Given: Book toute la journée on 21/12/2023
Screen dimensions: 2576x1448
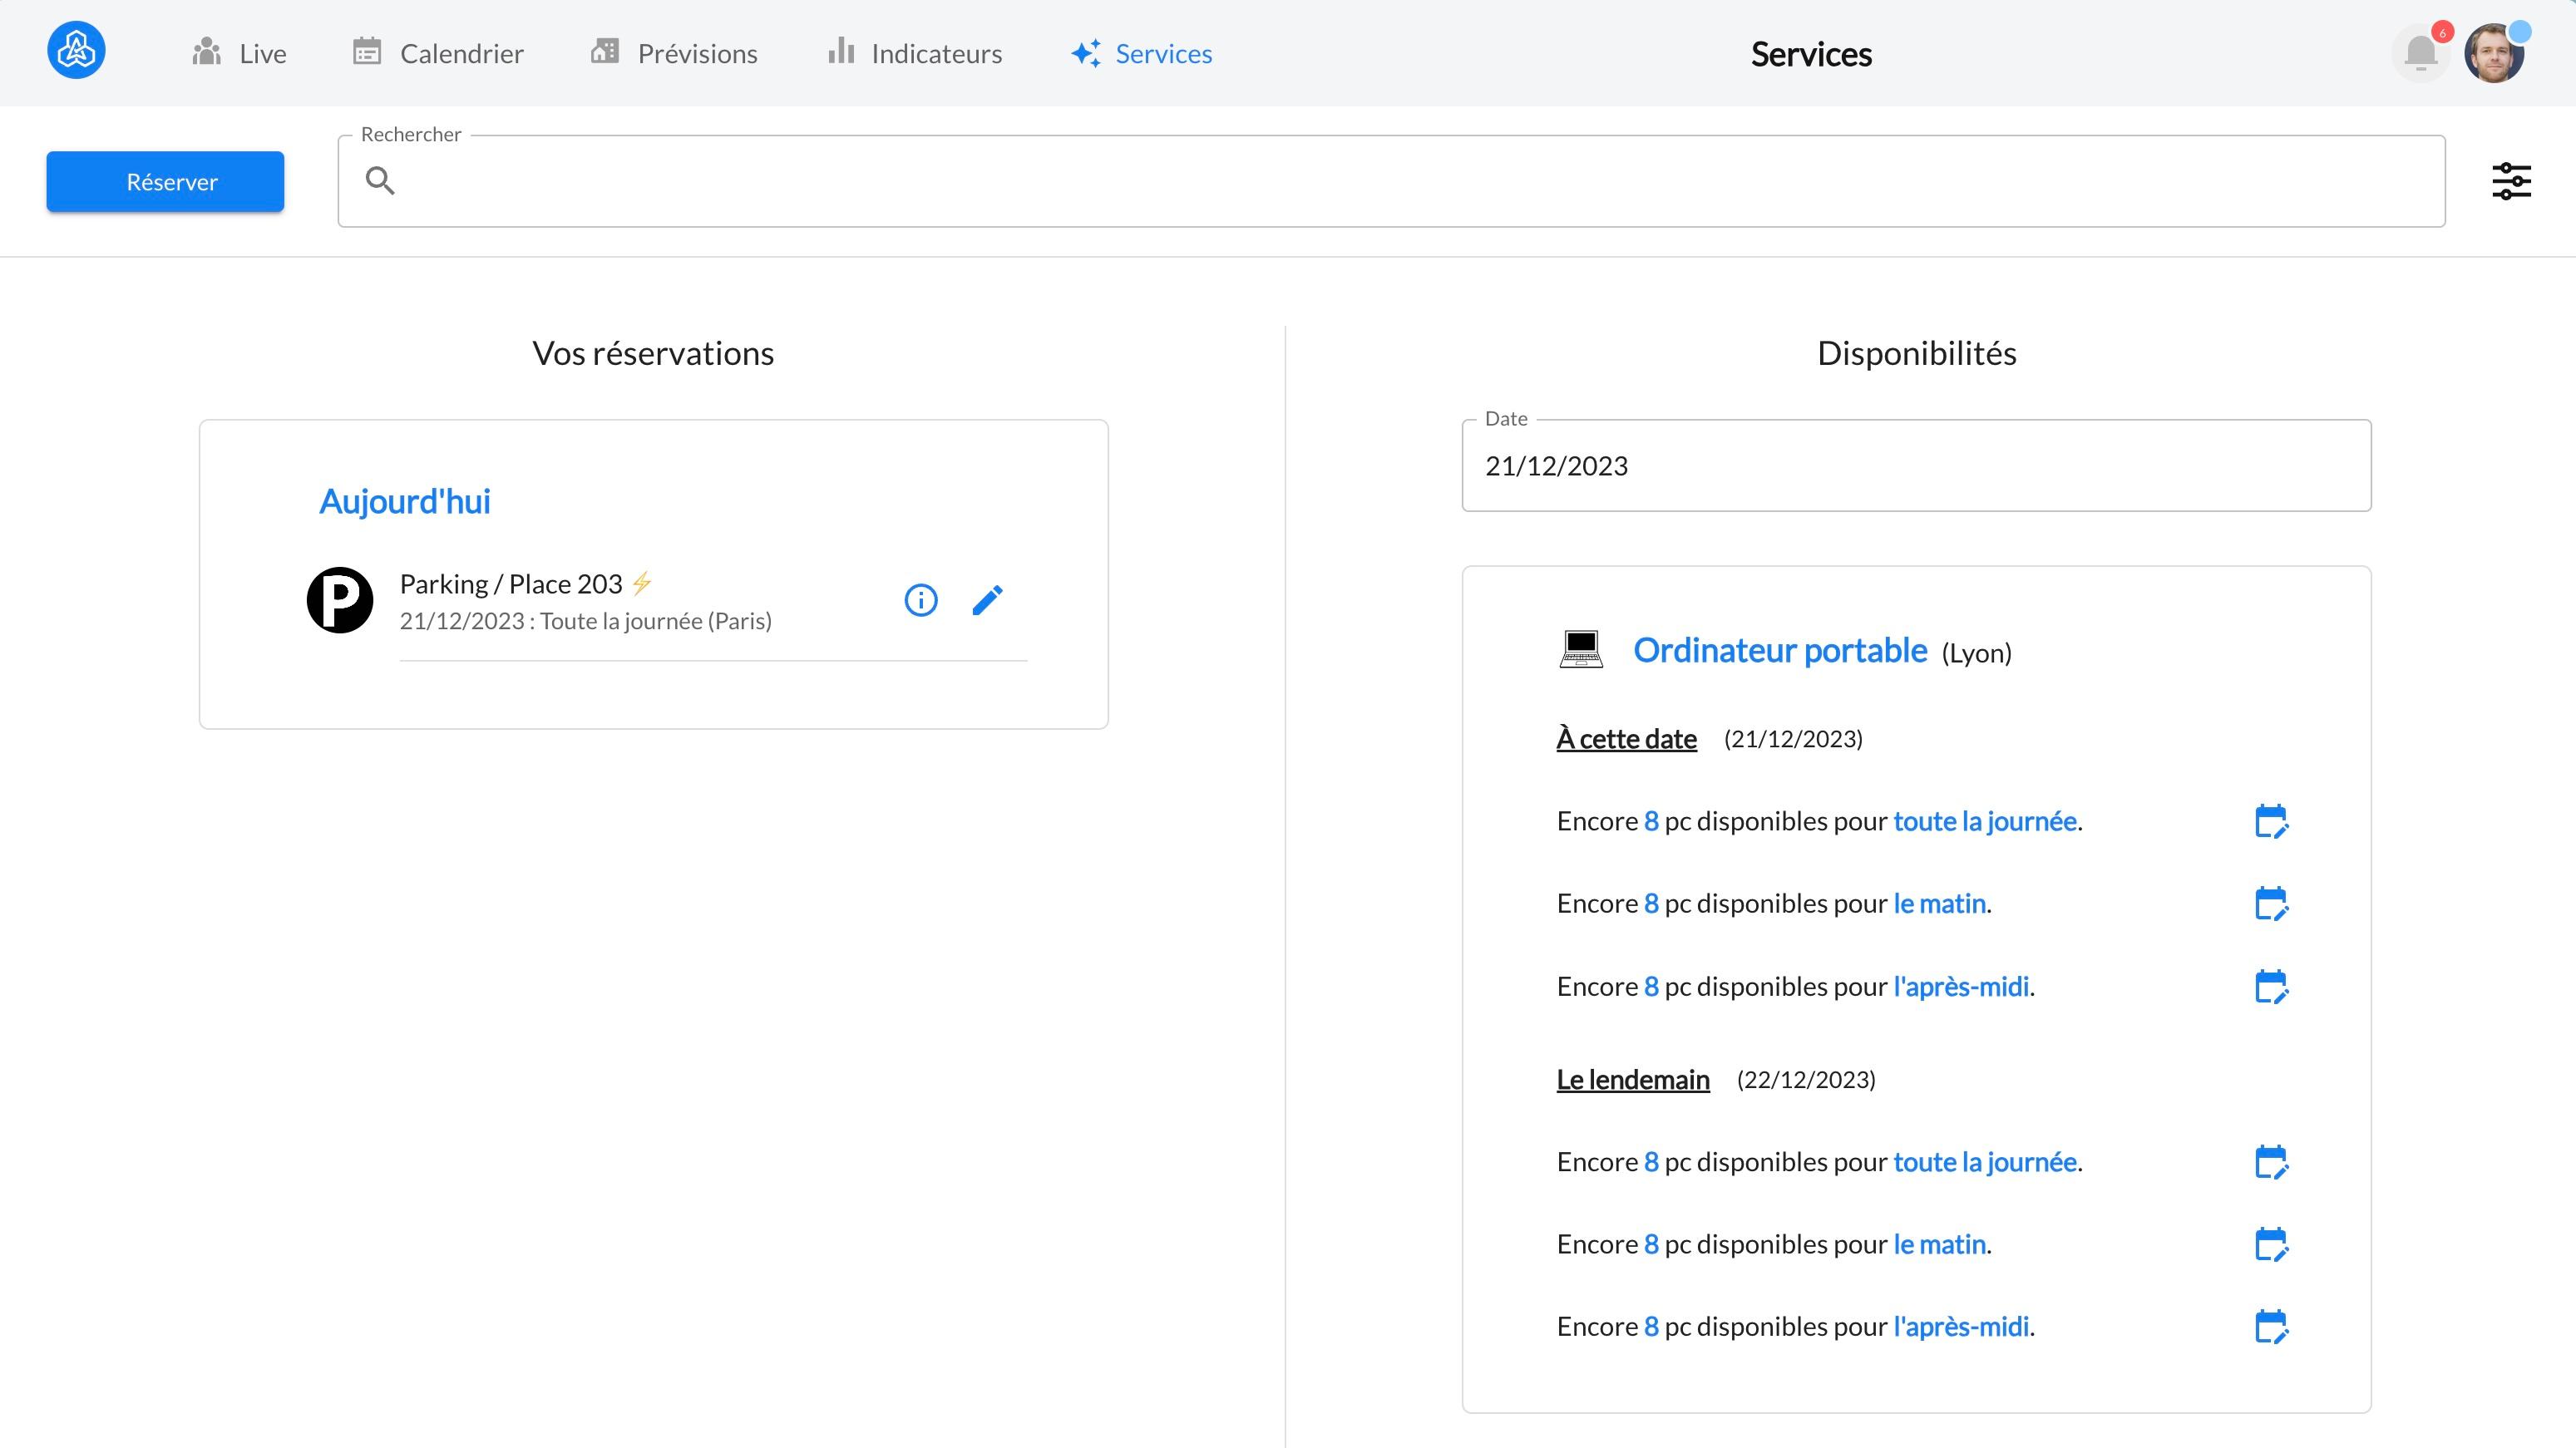Looking at the screenshot, I should coord(2271,821).
